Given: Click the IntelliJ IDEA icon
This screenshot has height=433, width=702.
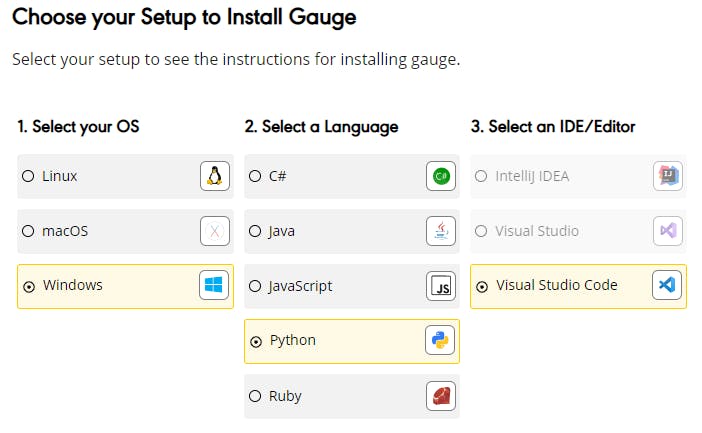Looking at the screenshot, I should [x=667, y=176].
